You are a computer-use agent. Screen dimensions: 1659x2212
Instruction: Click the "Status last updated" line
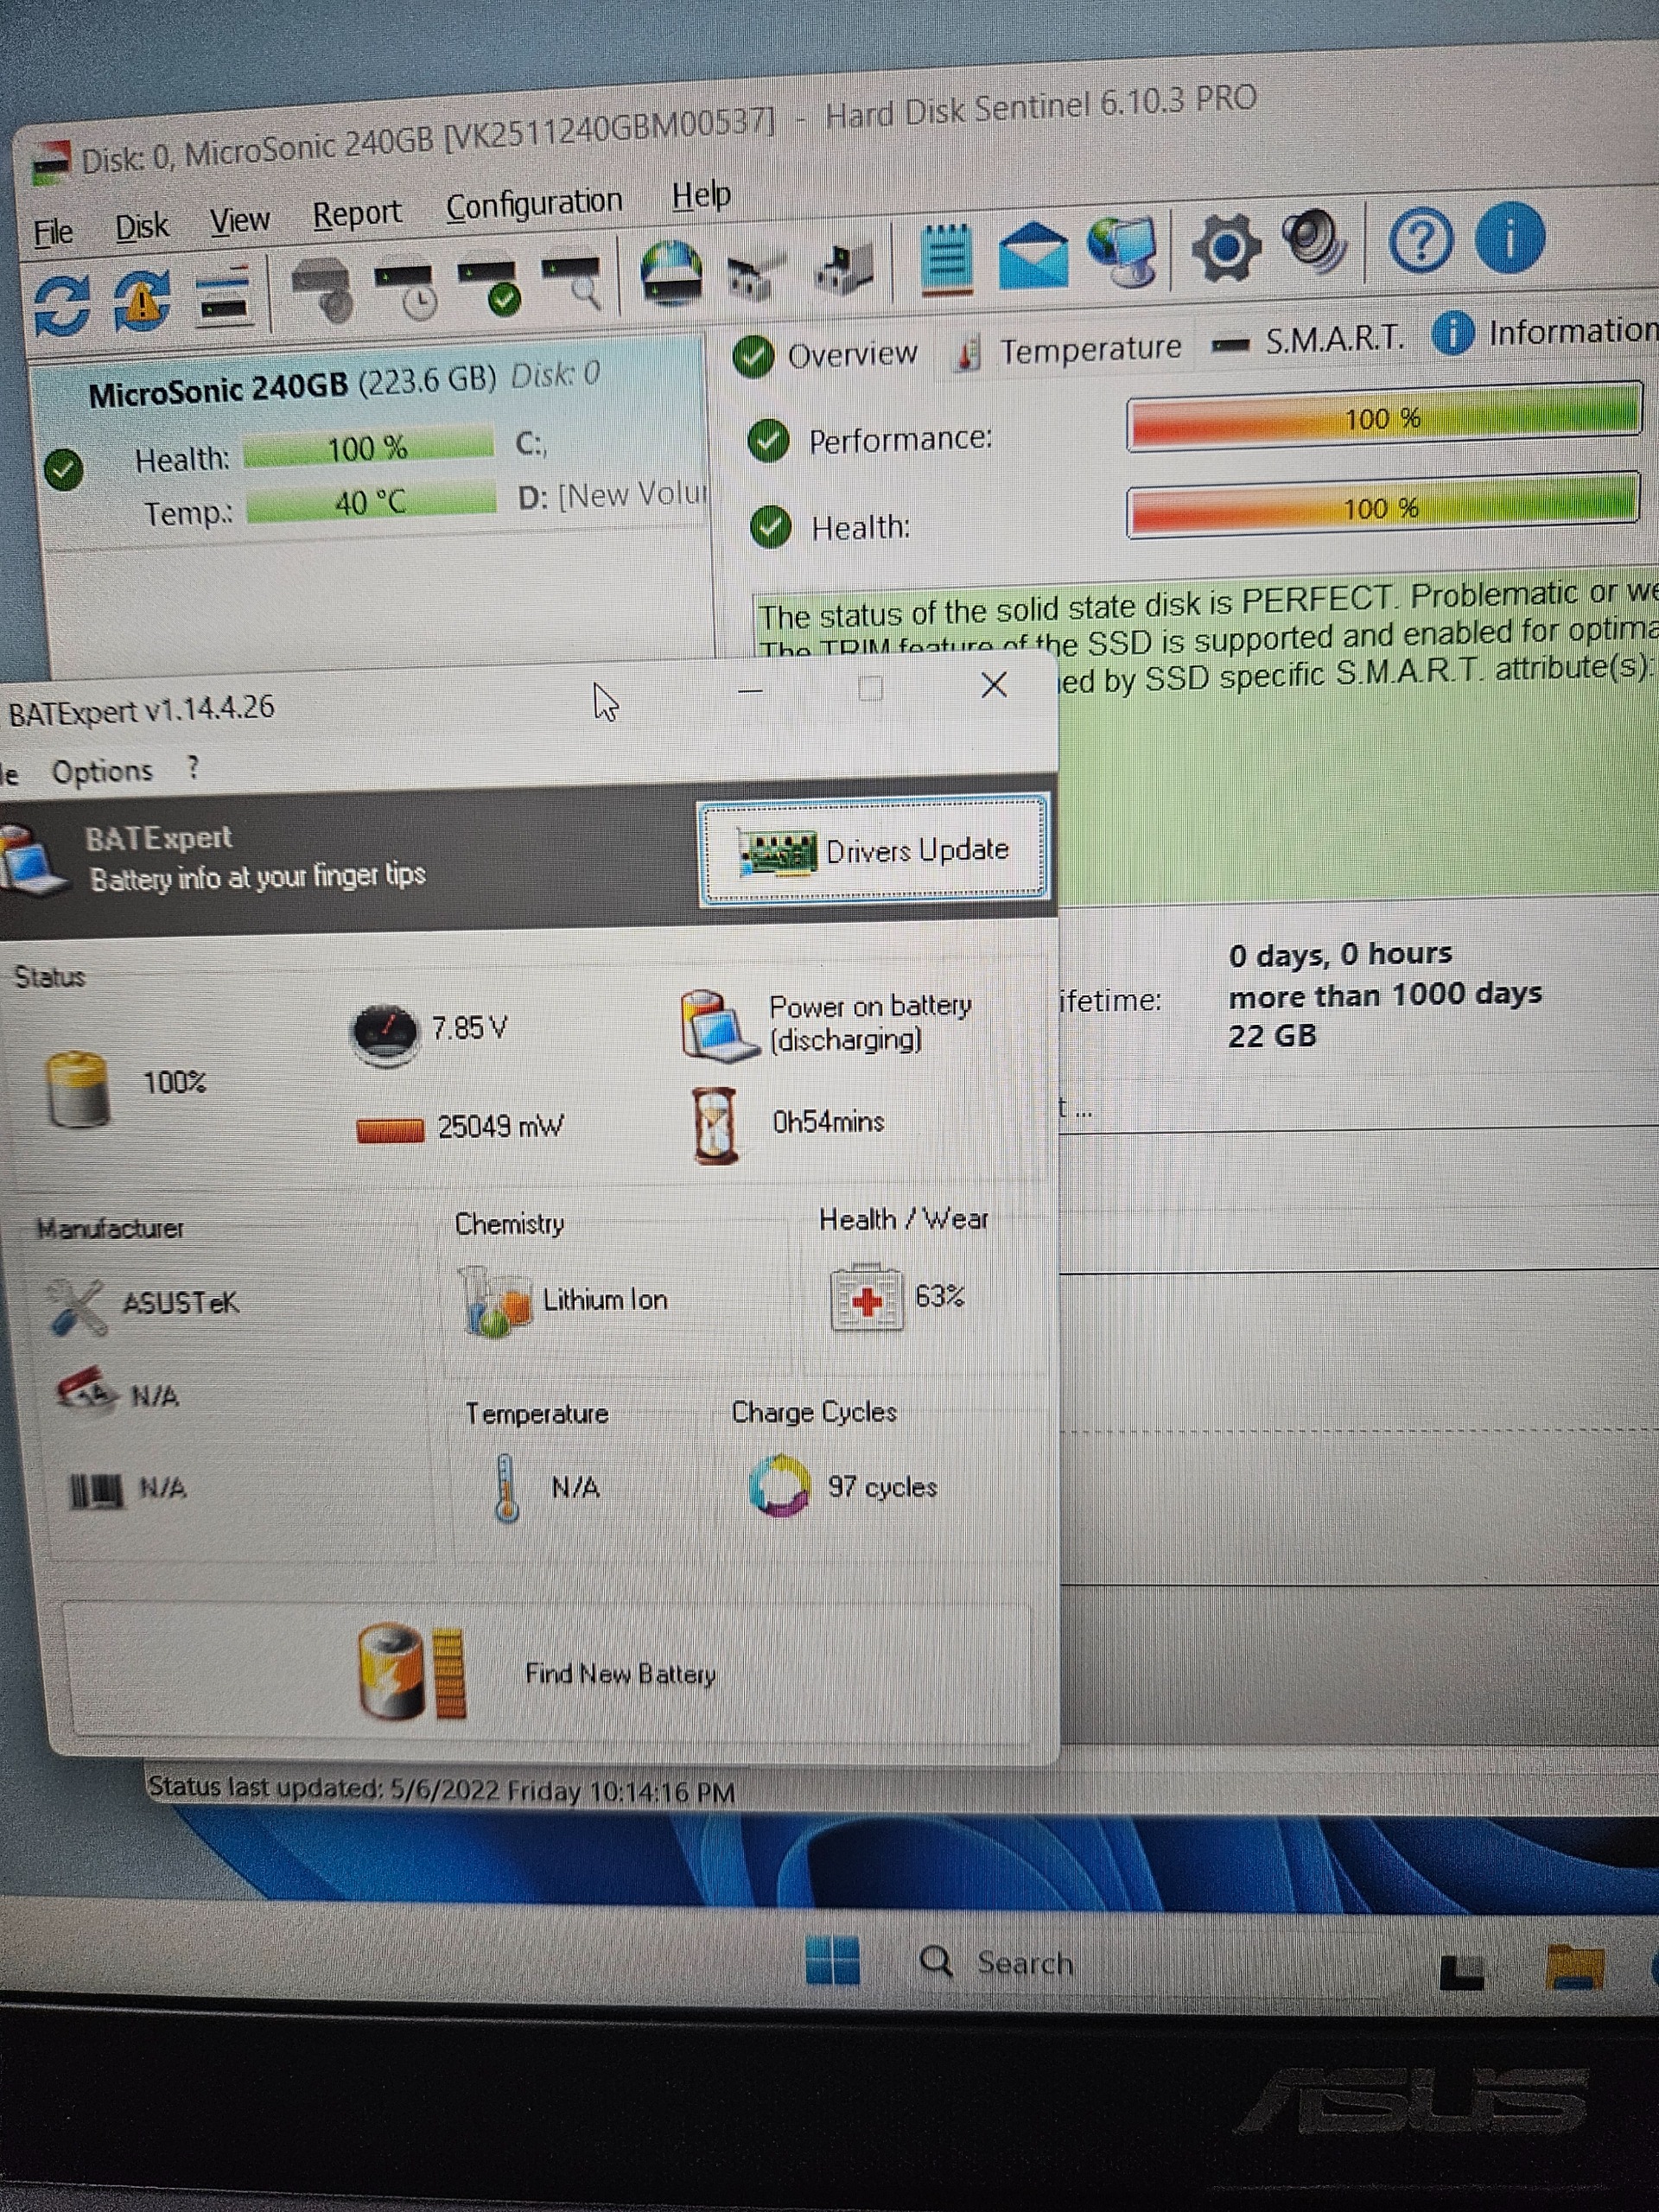click(441, 1790)
